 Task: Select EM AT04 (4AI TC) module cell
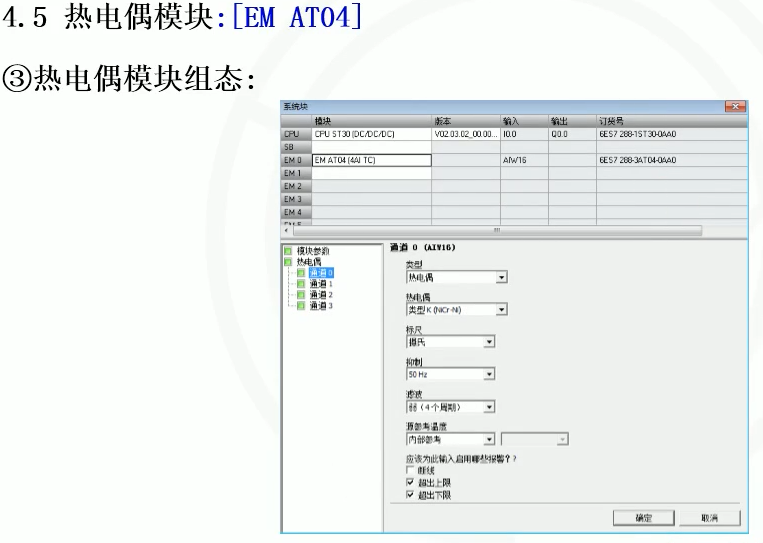click(x=372, y=160)
